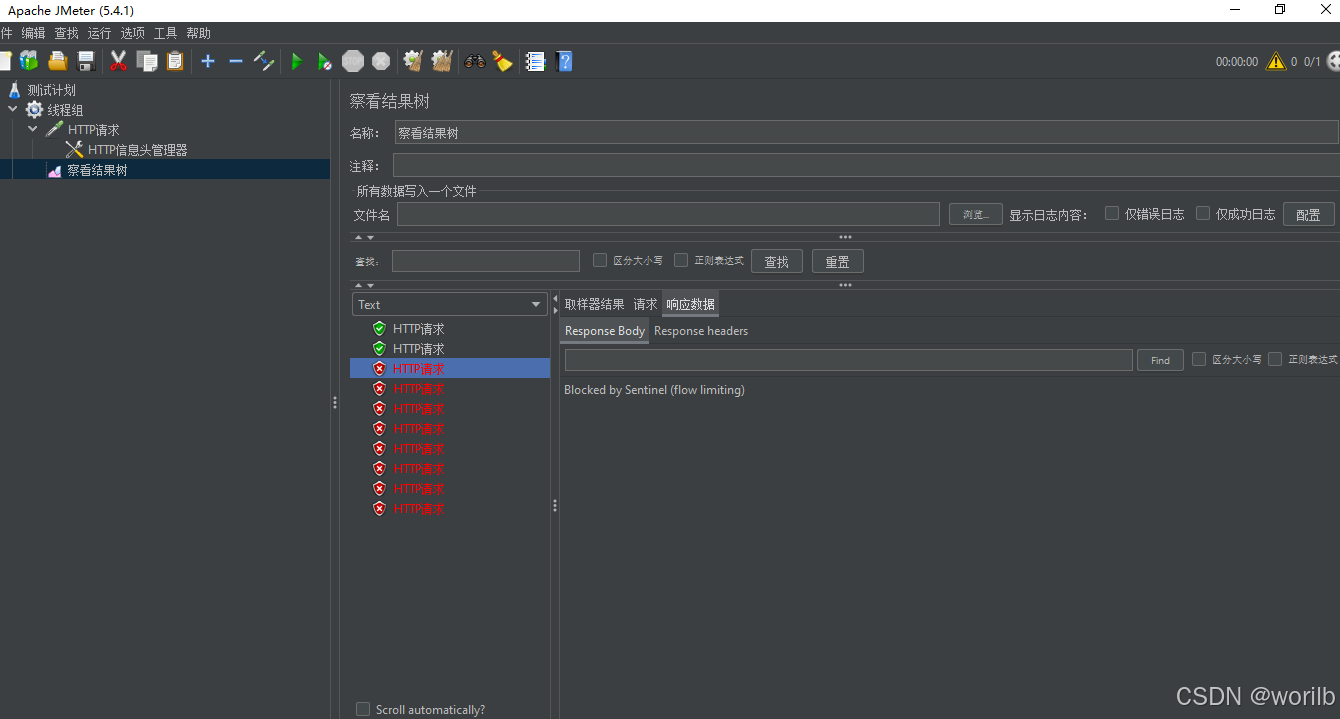Image resolution: width=1340 pixels, height=719 pixels.
Task: Click the 配置 configure button
Action: pos(1308,214)
